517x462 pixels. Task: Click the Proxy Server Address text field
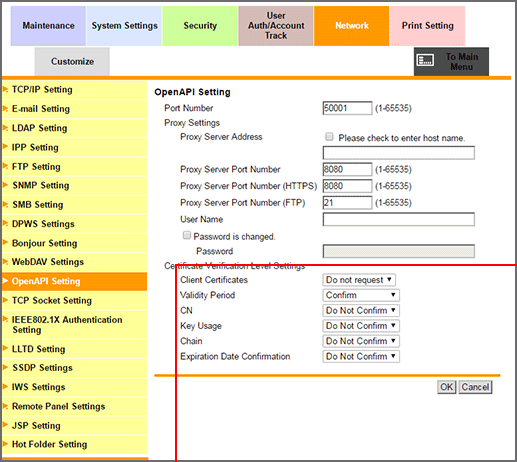tap(399, 153)
